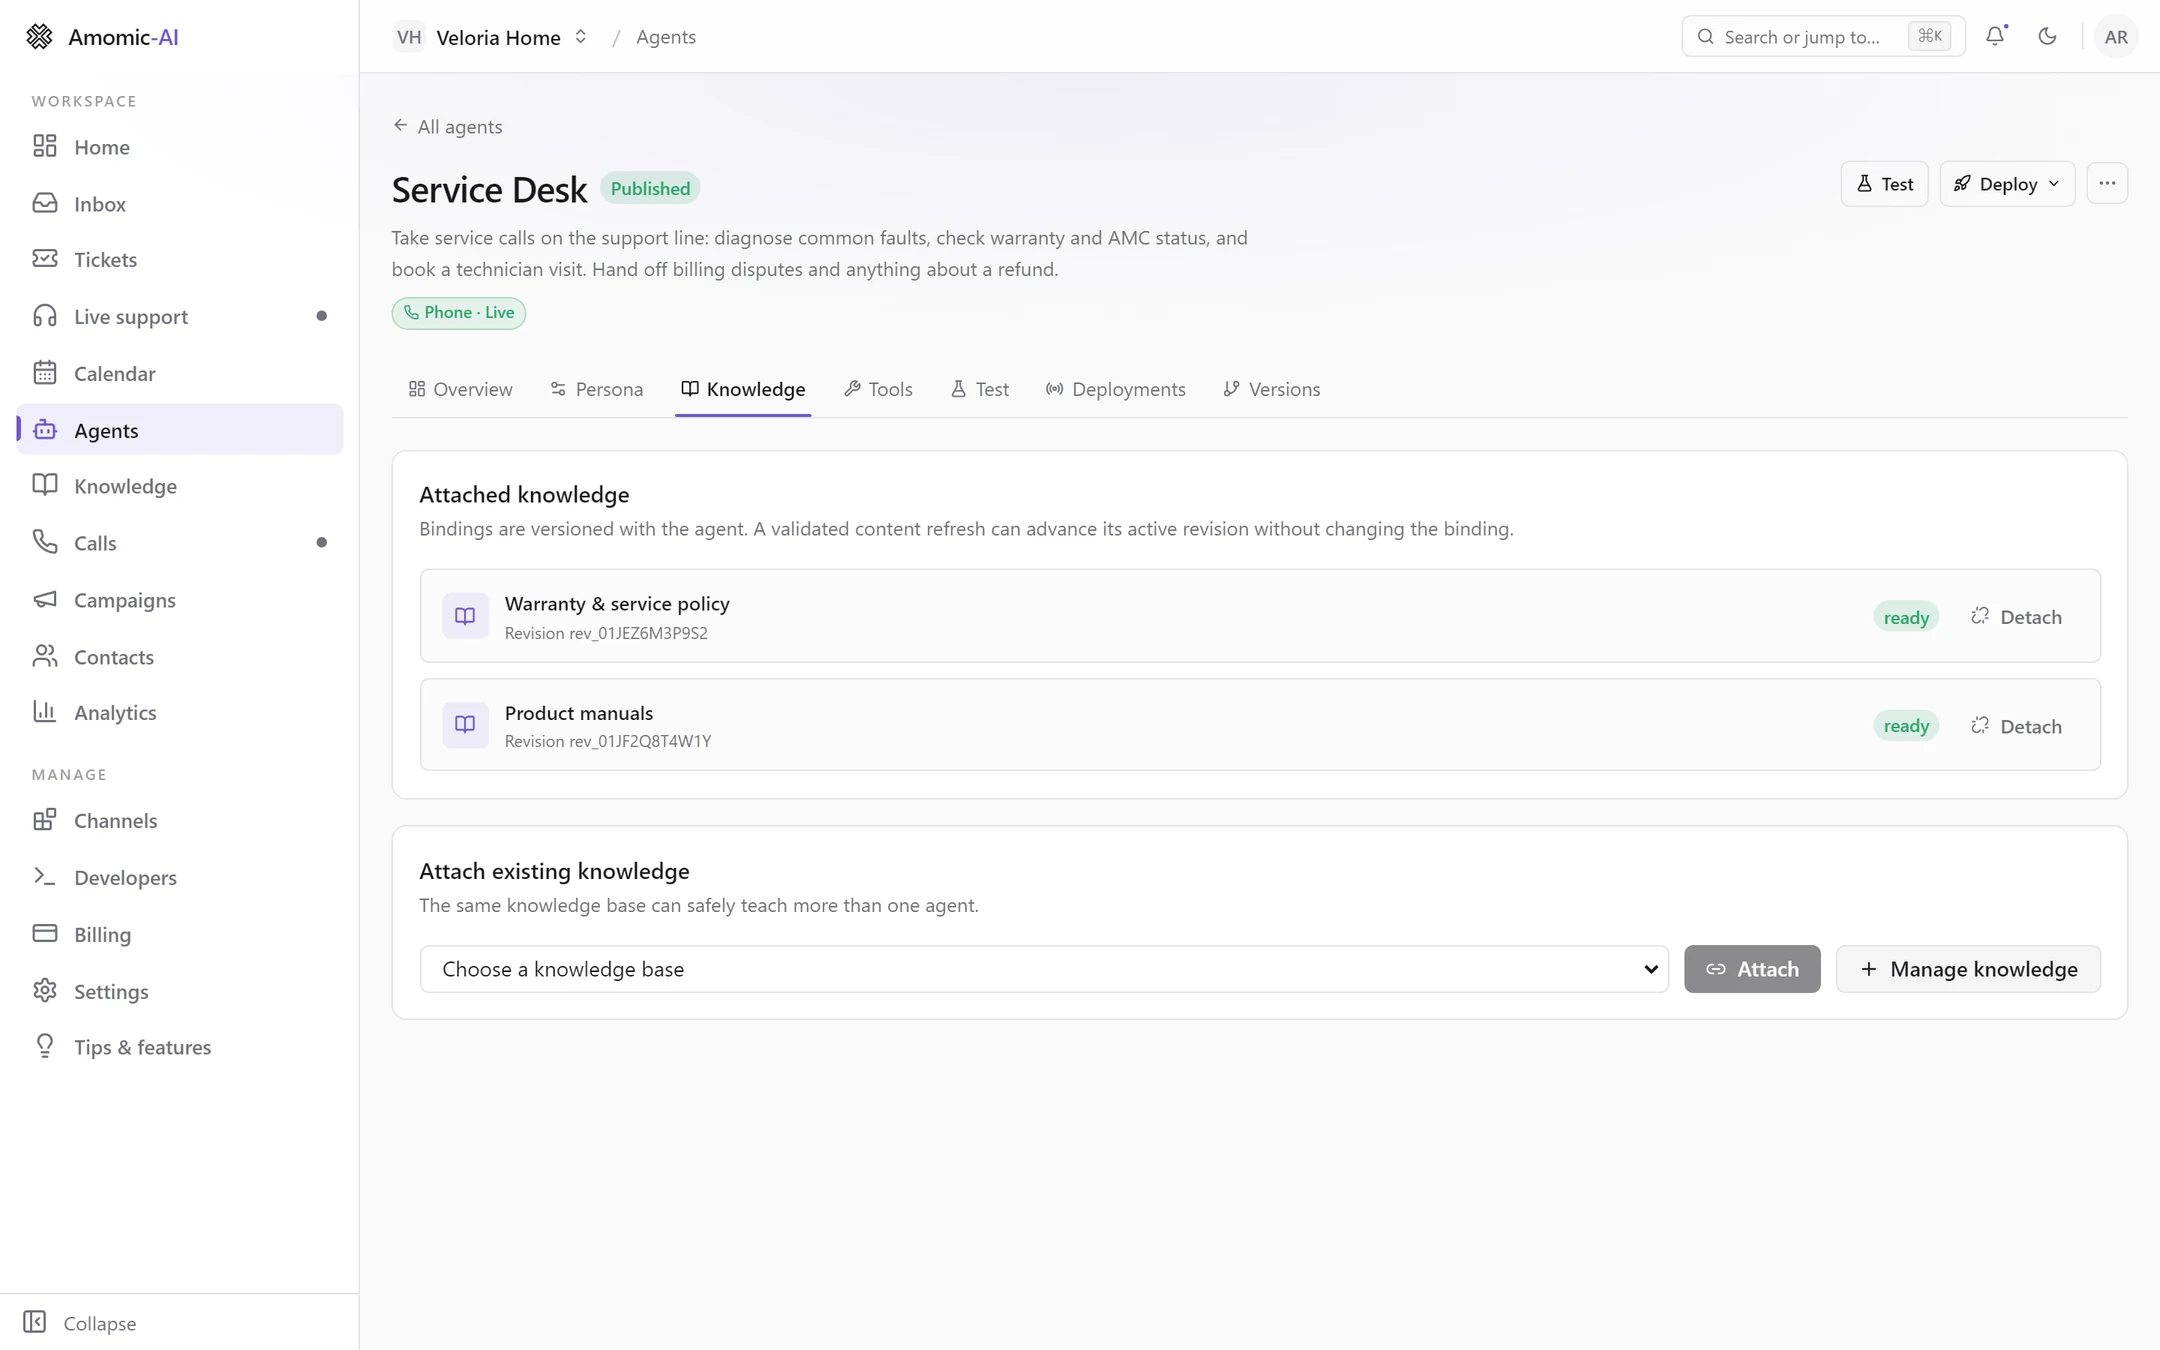Open the Calls page
This screenshot has width=2160, height=1350.
click(x=180, y=543)
